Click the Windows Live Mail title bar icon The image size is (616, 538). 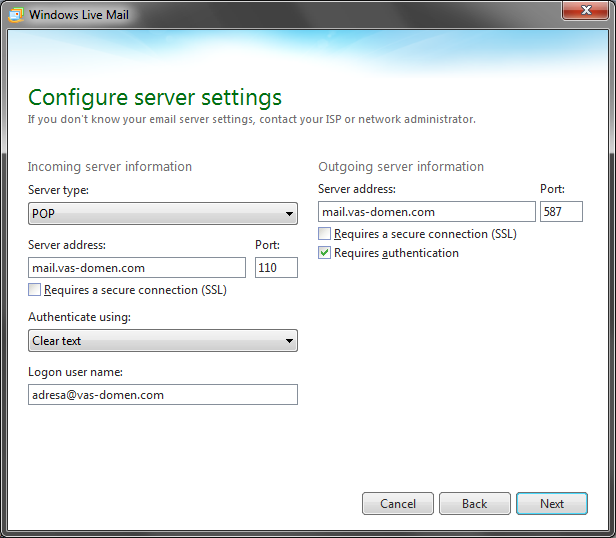click(16, 15)
